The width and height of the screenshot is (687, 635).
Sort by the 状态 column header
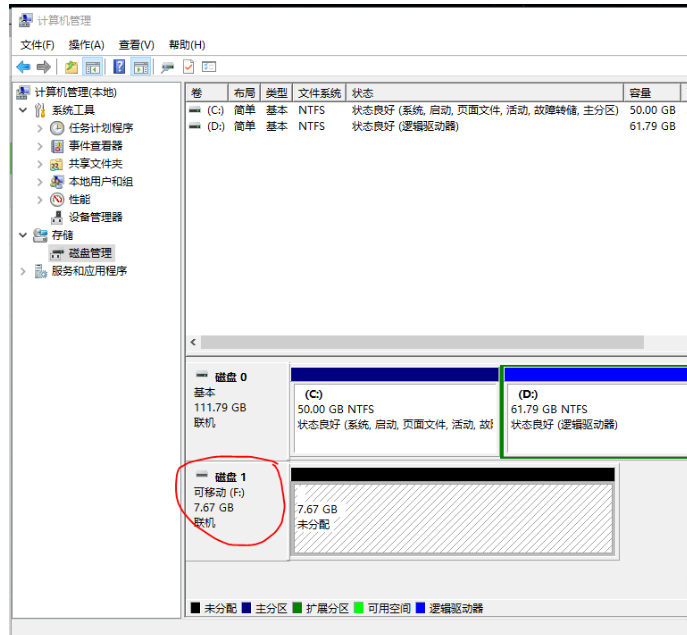point(485,93)
